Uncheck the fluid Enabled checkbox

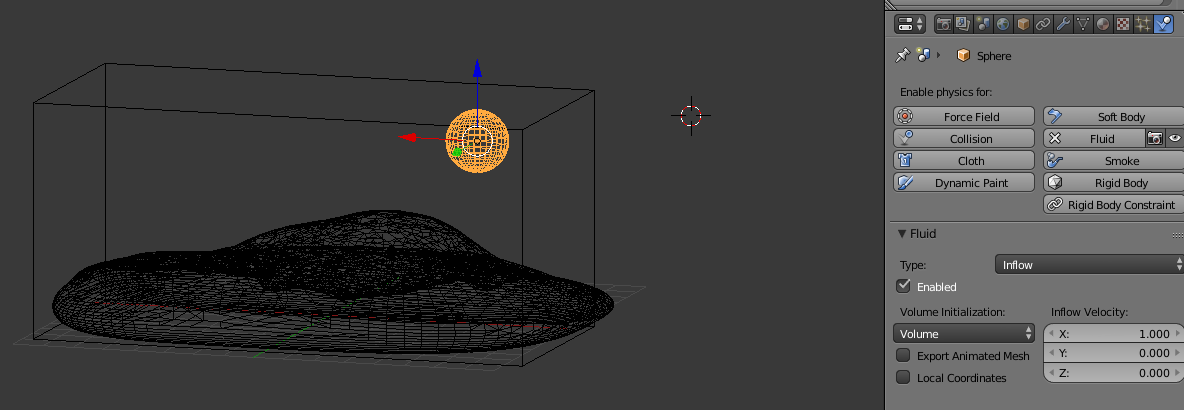(904, 287)
